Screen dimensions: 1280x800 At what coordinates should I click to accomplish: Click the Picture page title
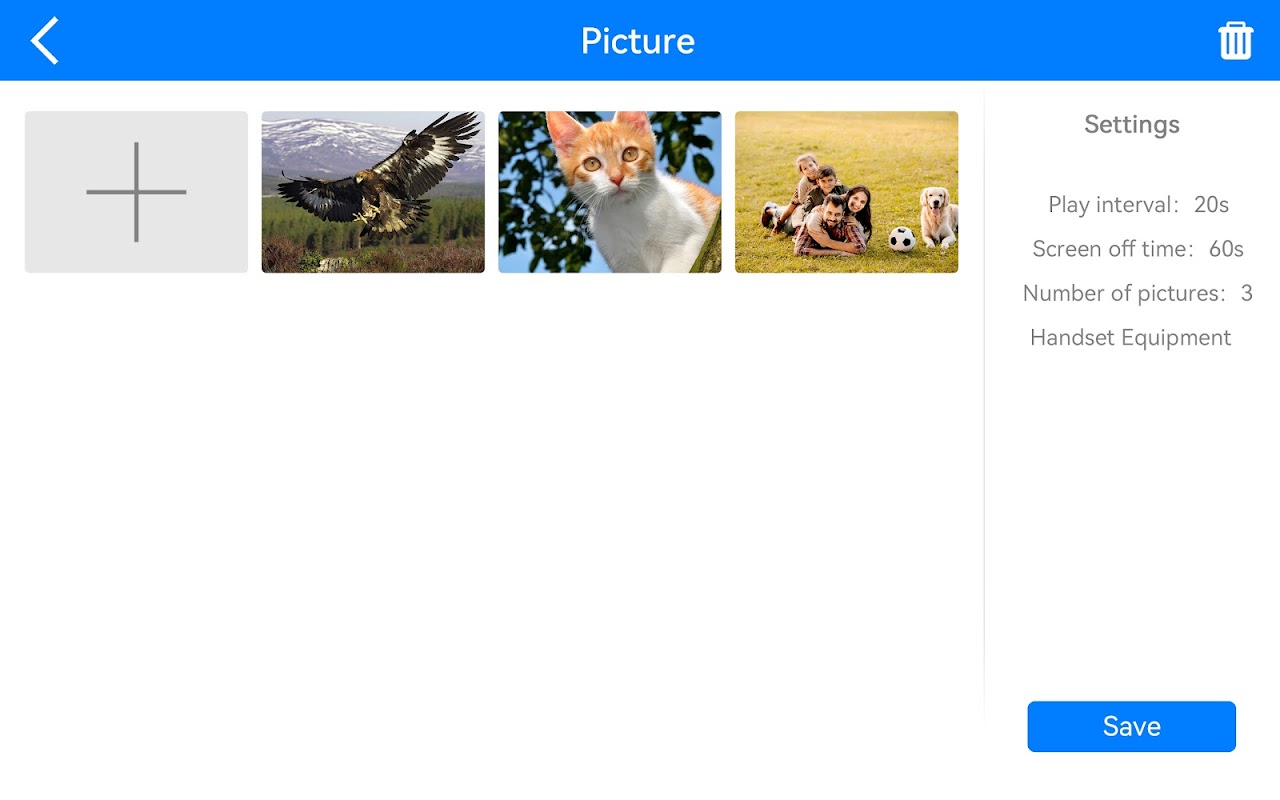638,41
